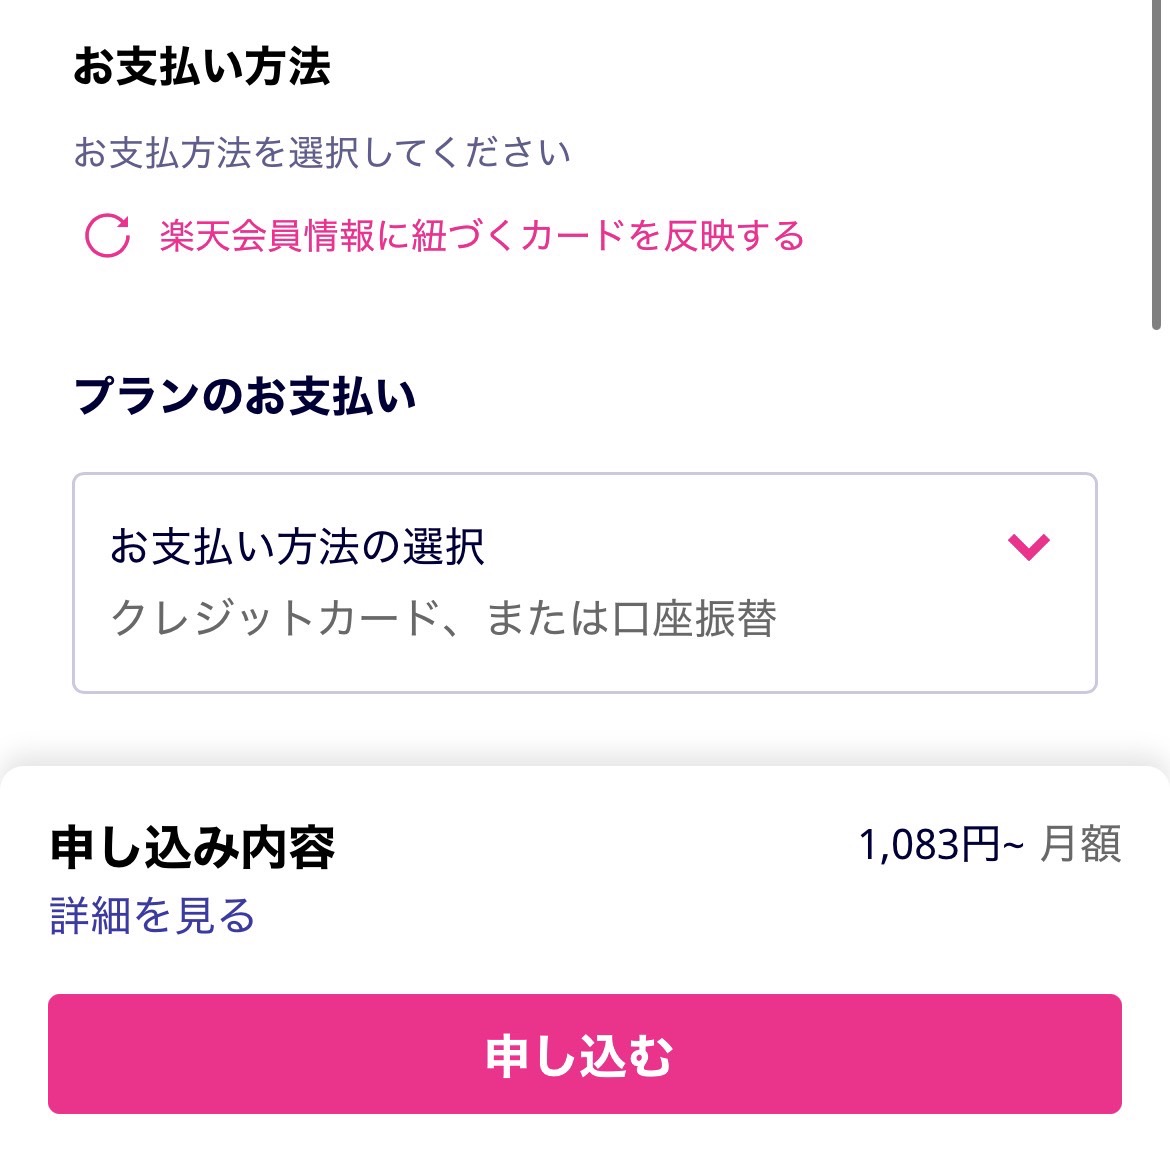Screen dimensions: 1170x1164
Task: Open the 詳細を見る link
Action: click(152, 916)
